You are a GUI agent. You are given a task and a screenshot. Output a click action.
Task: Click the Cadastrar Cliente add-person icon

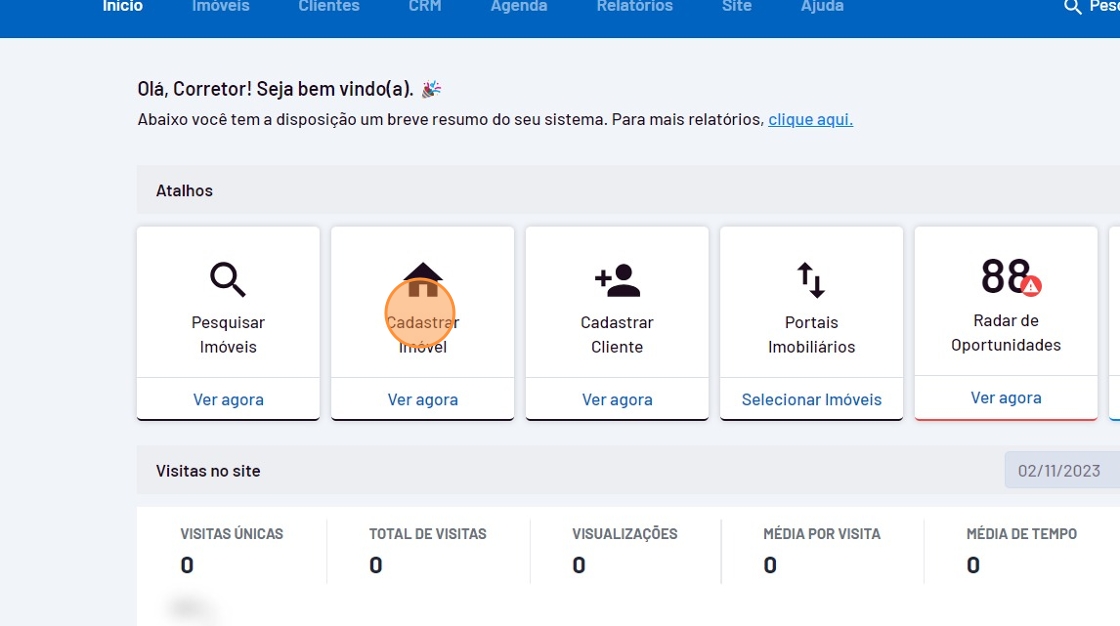[617, 280]
